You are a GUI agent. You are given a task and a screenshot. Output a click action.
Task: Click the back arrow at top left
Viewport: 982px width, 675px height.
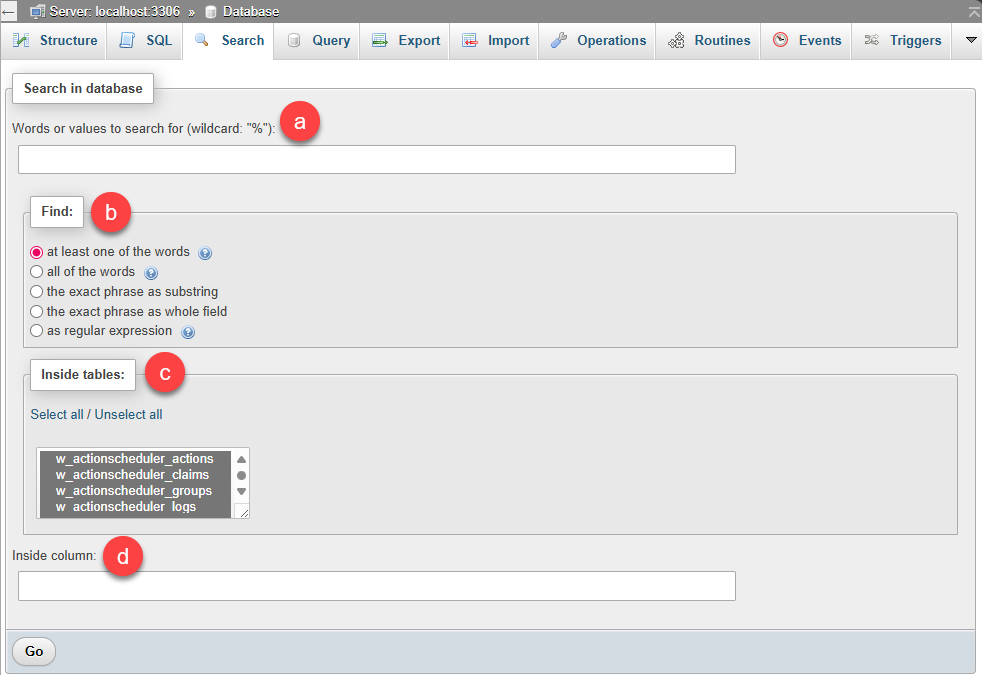tap(8, 11)
